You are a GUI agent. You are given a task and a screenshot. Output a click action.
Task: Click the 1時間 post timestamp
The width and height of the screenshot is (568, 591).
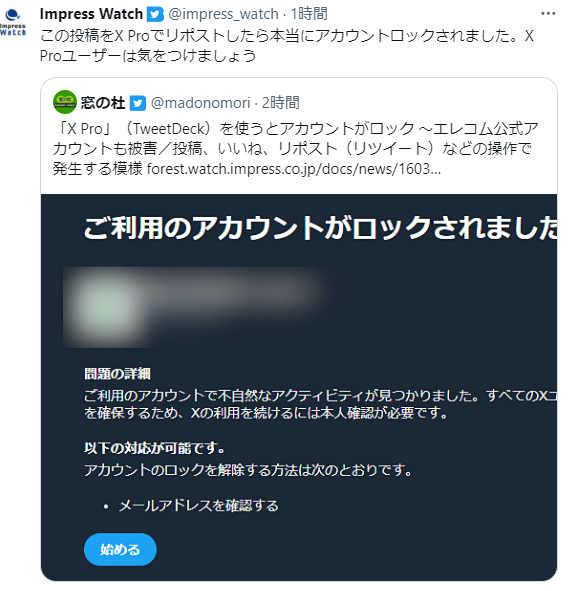pos(309,14)
